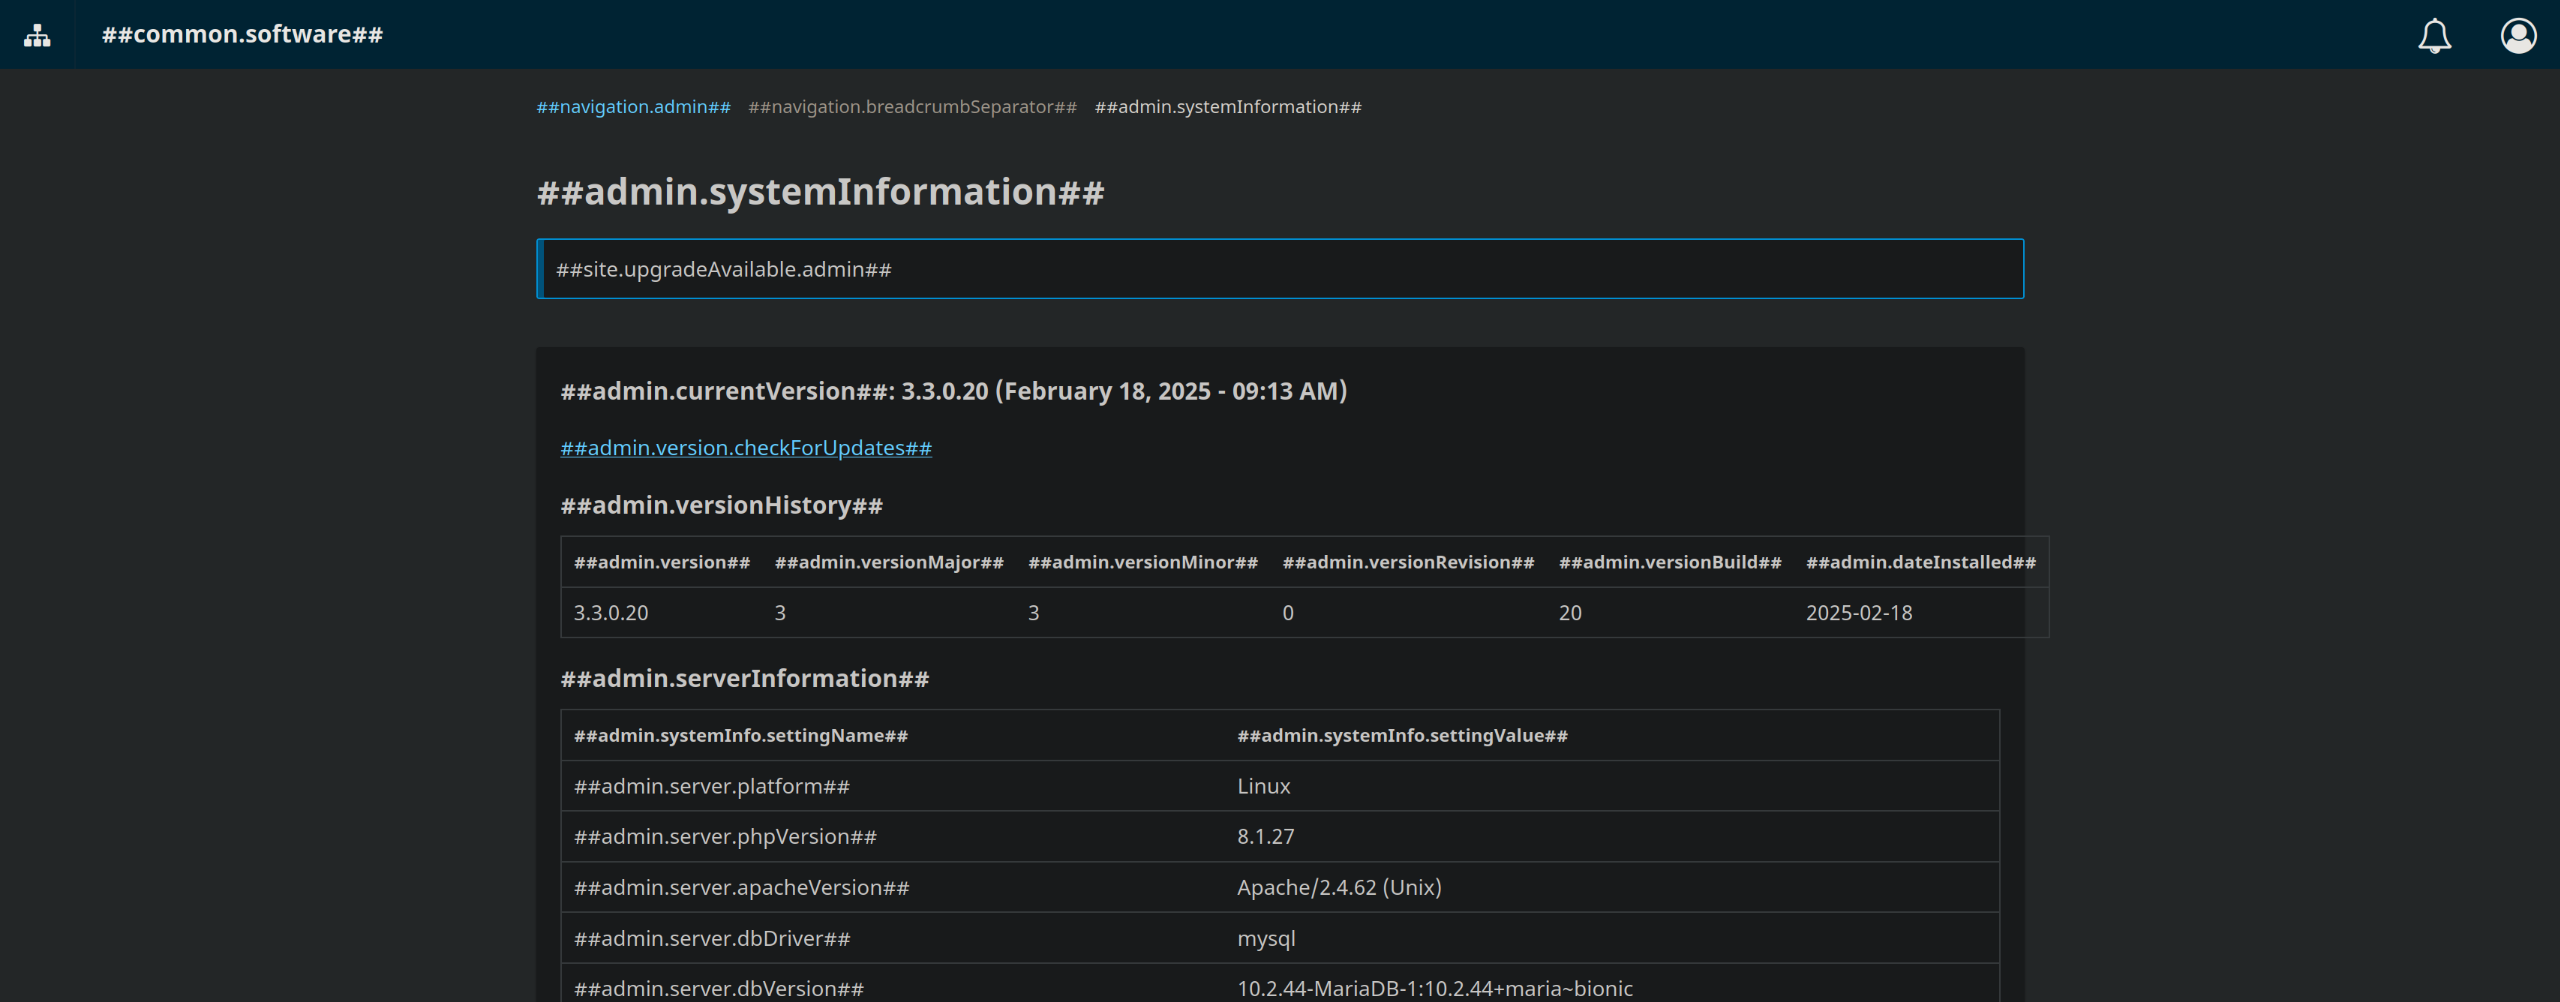The height and width of the screenshot is (1002, 2560).
Task: Click ##admin.versionRevision## column header
Action: (1408, 563)
